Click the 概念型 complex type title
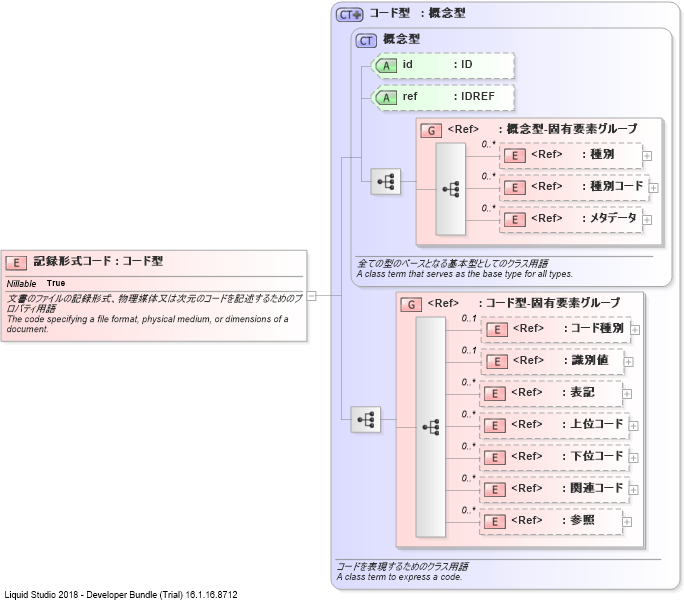This screenshot has width=684, height=600. 401,39
